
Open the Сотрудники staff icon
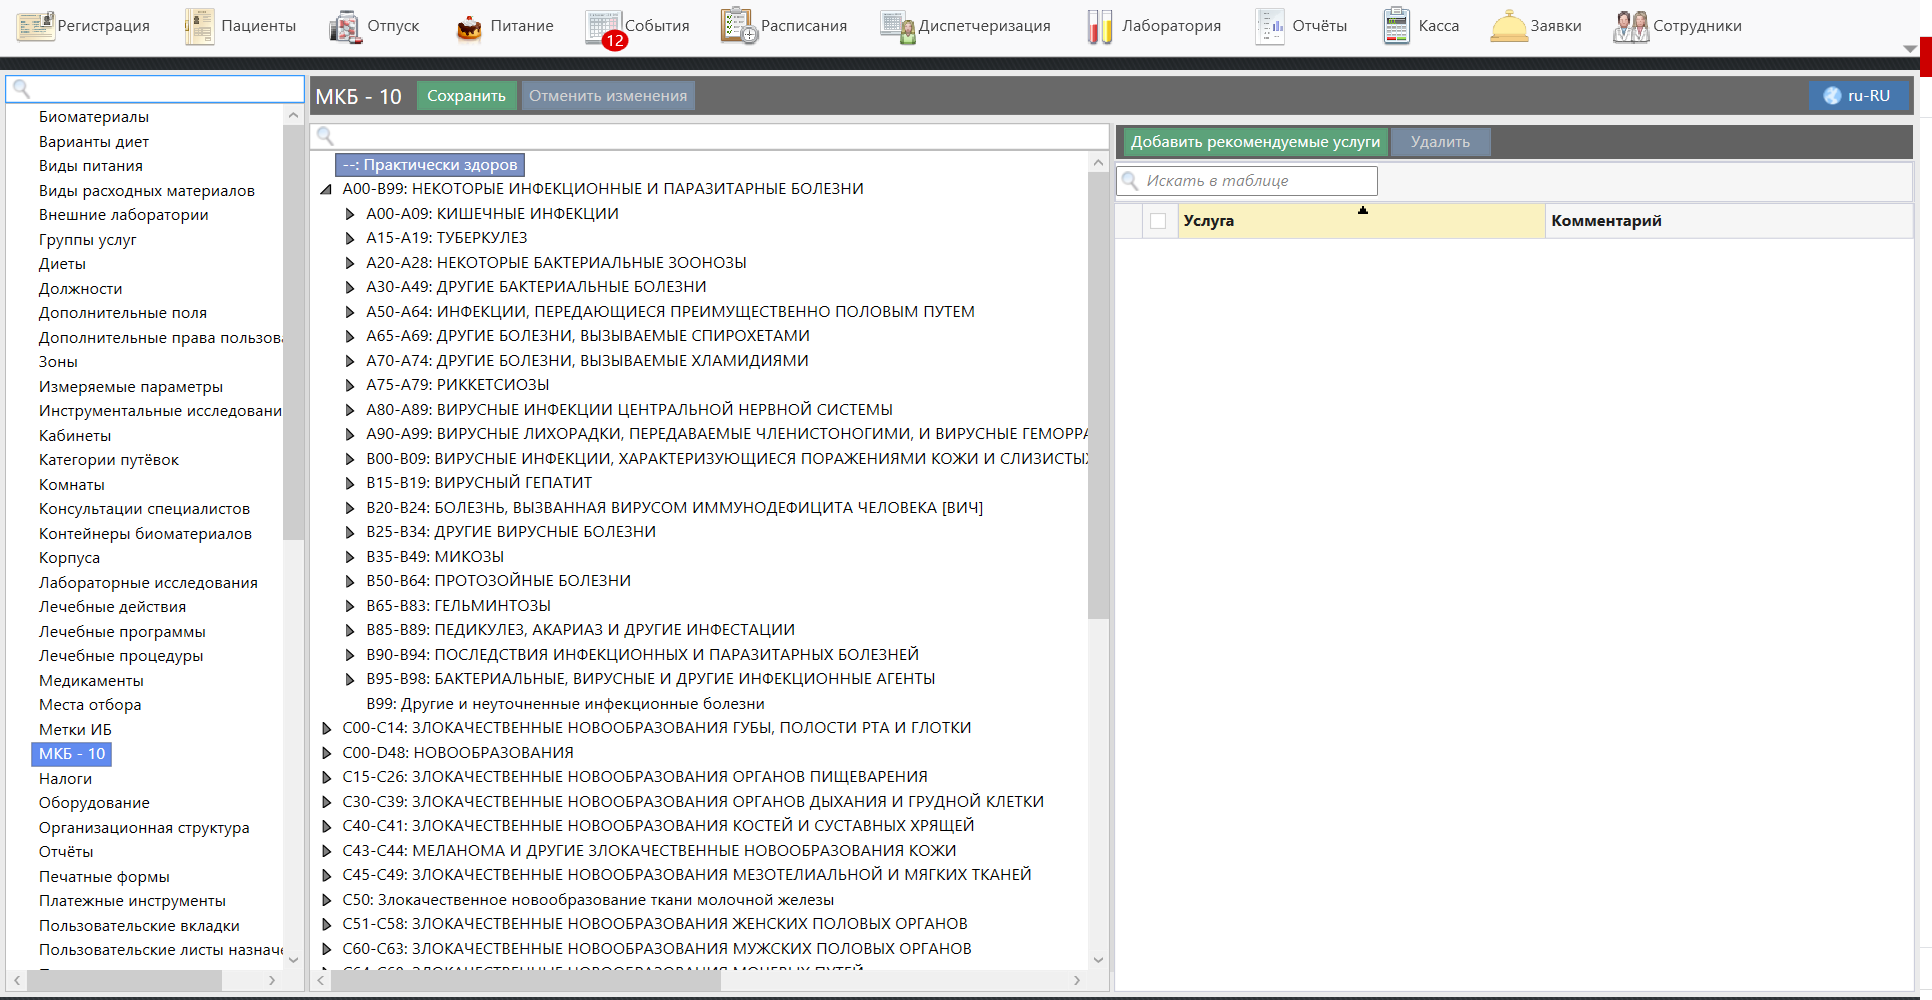coord(1630,27)
